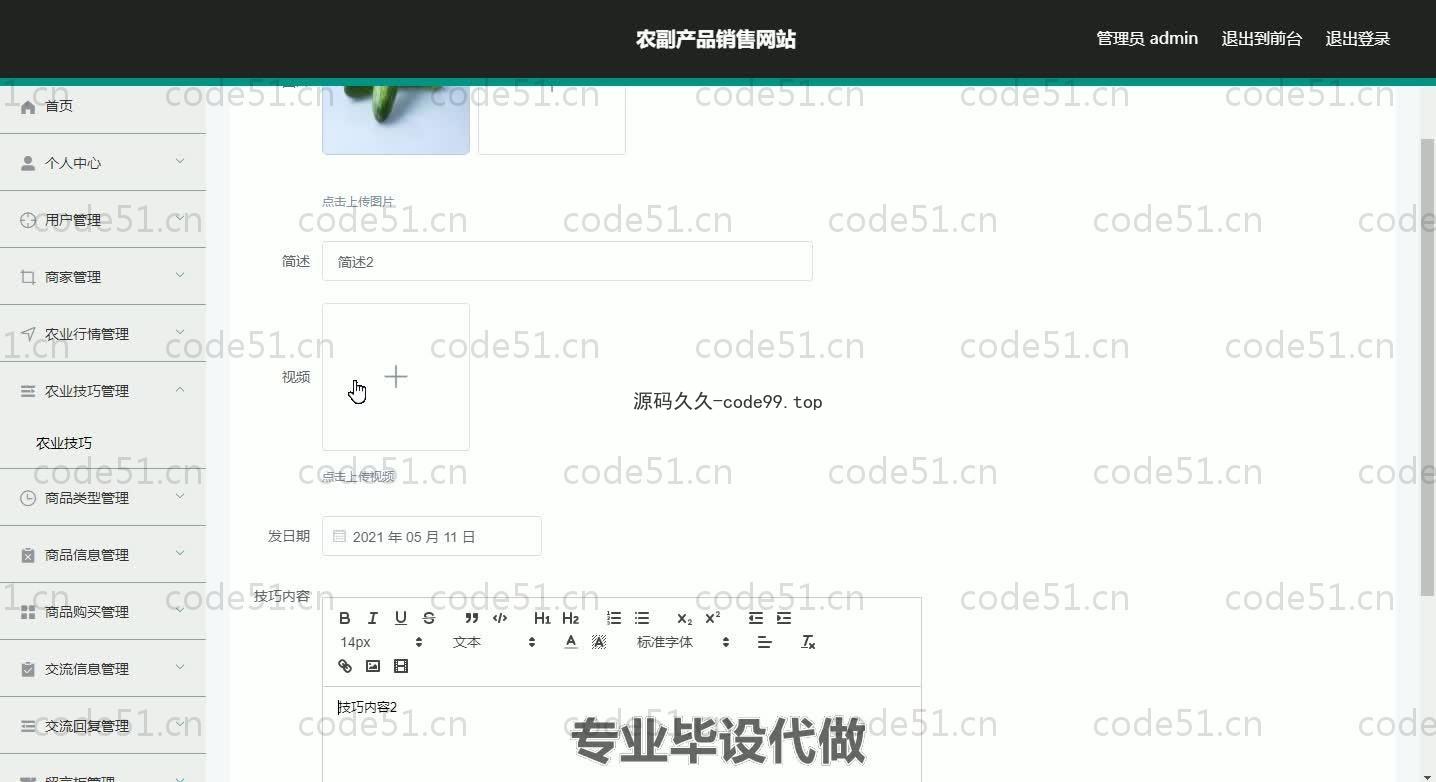Screen dimensions: 1436x782
Task: Decrease the paragraph indent
Action: click(x=755, y=618)
